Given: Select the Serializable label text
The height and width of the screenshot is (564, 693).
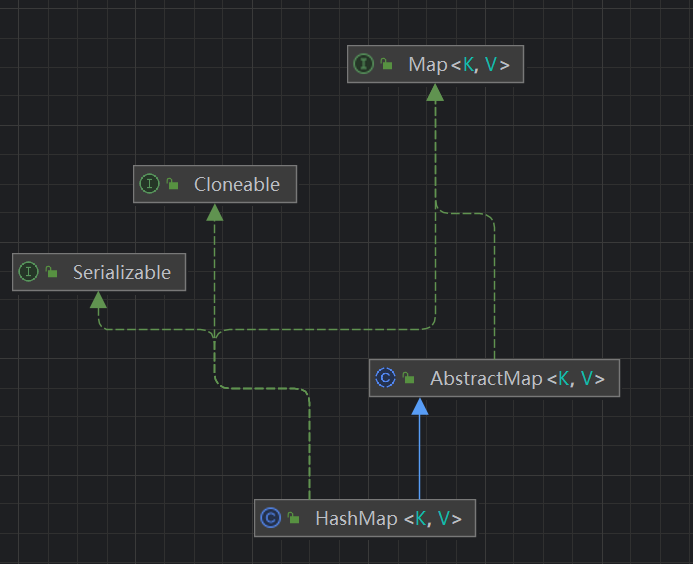Looking at the screenshot, I should [x=121, y=272].
